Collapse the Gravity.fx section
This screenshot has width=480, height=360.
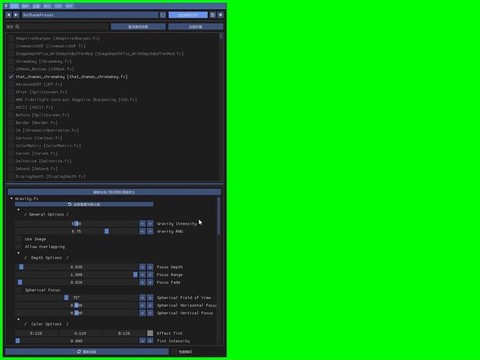pyautogui.click(x=12, y=199)
